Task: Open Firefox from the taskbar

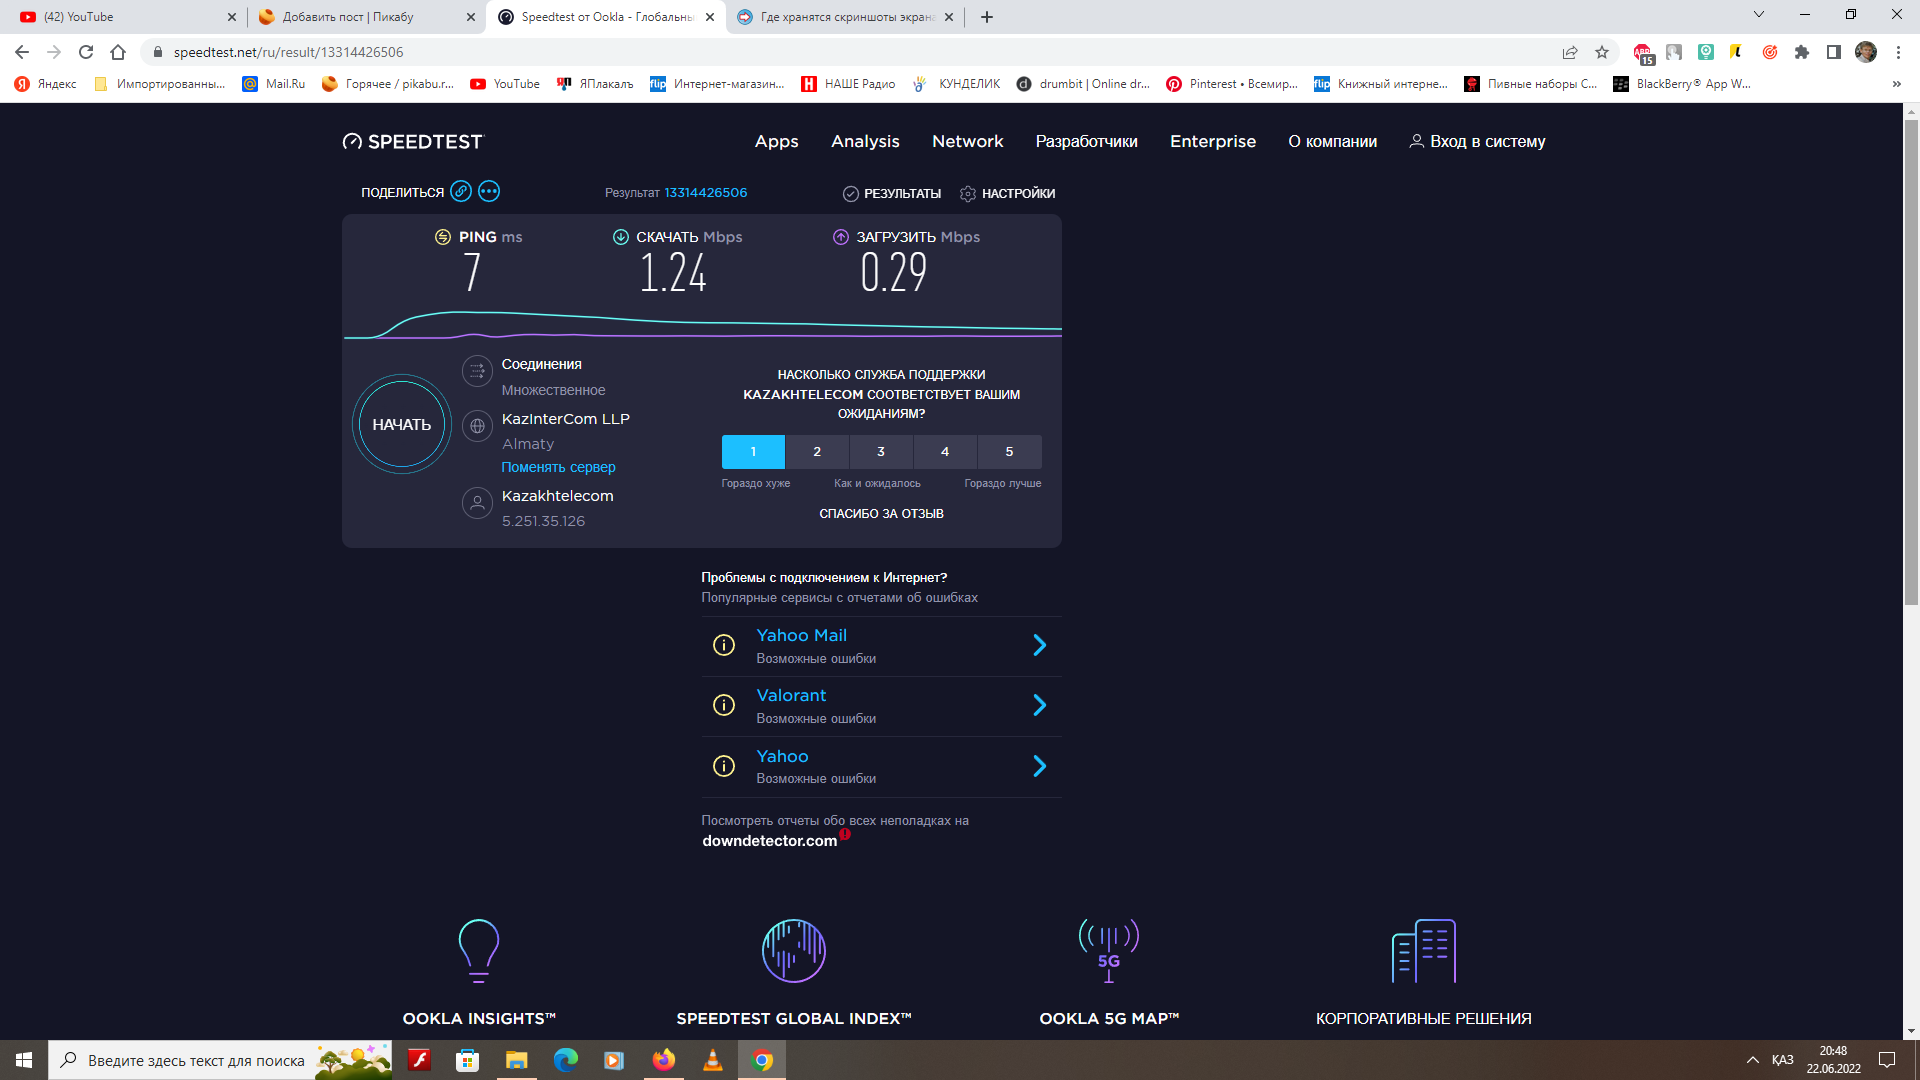Action: pyautogui.click(x=663, y=1060)
